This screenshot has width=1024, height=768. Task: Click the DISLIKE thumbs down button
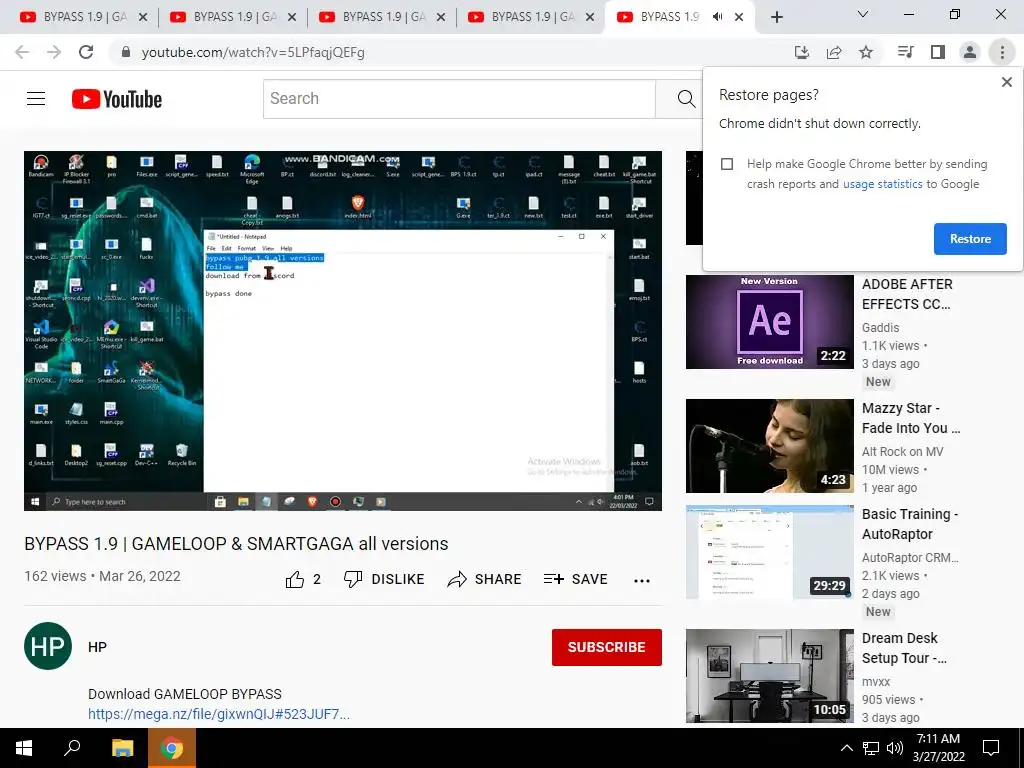click(385, 579)
